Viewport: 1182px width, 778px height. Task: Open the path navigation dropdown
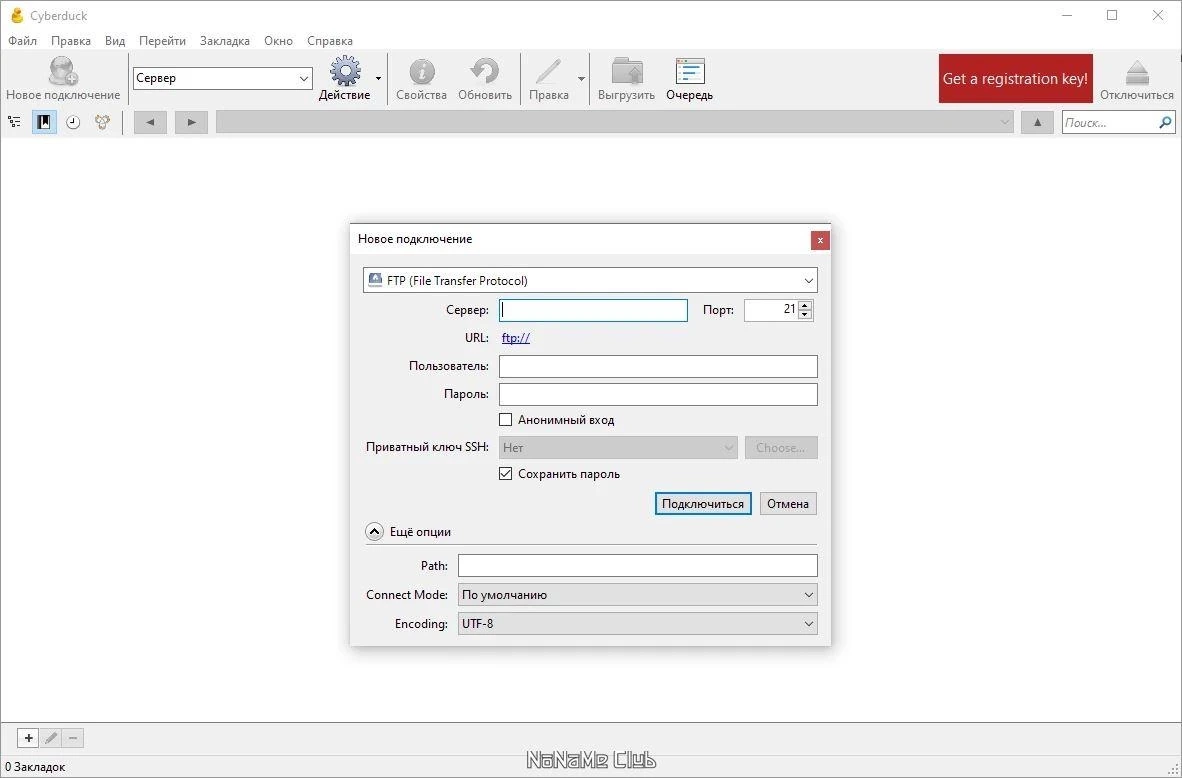pos(615,122)
